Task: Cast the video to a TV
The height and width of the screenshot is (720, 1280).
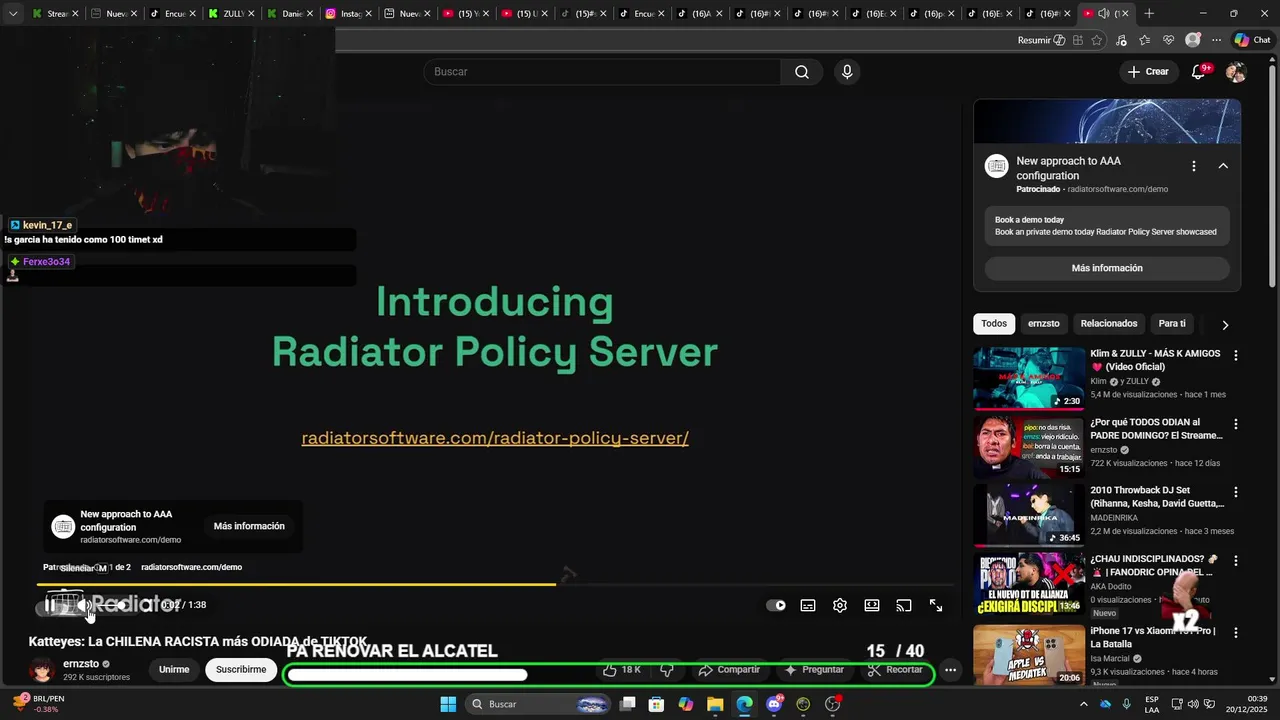Action: click(x=904, y=605)
